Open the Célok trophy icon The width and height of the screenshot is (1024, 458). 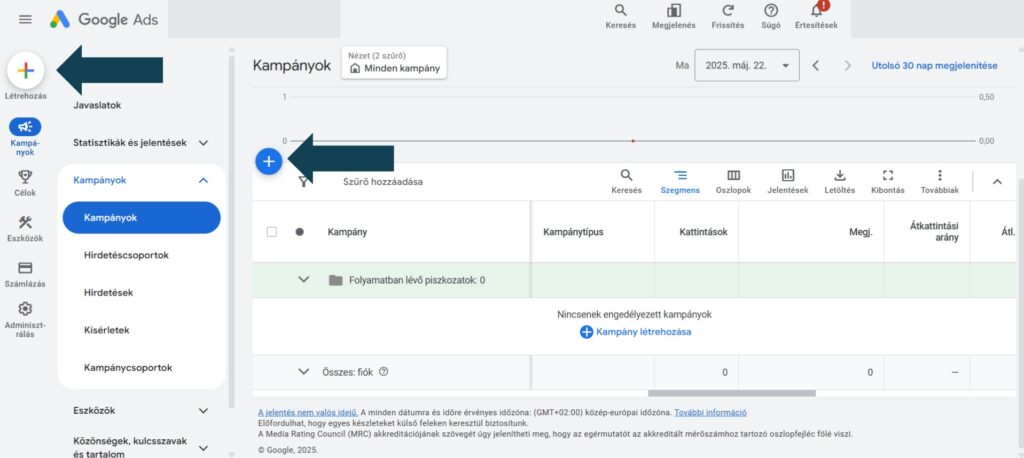pyautogui.click(x=25, y=176)
